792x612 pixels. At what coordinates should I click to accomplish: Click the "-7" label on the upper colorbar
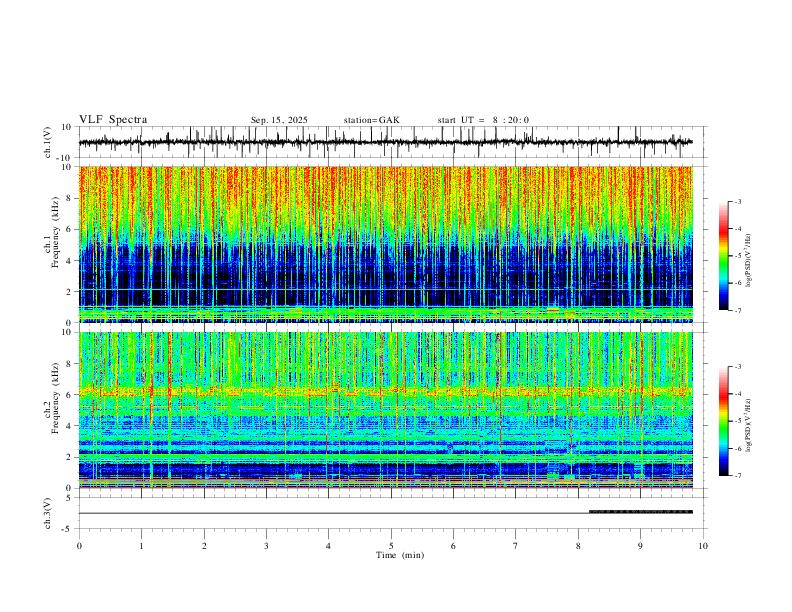(738, 310)
